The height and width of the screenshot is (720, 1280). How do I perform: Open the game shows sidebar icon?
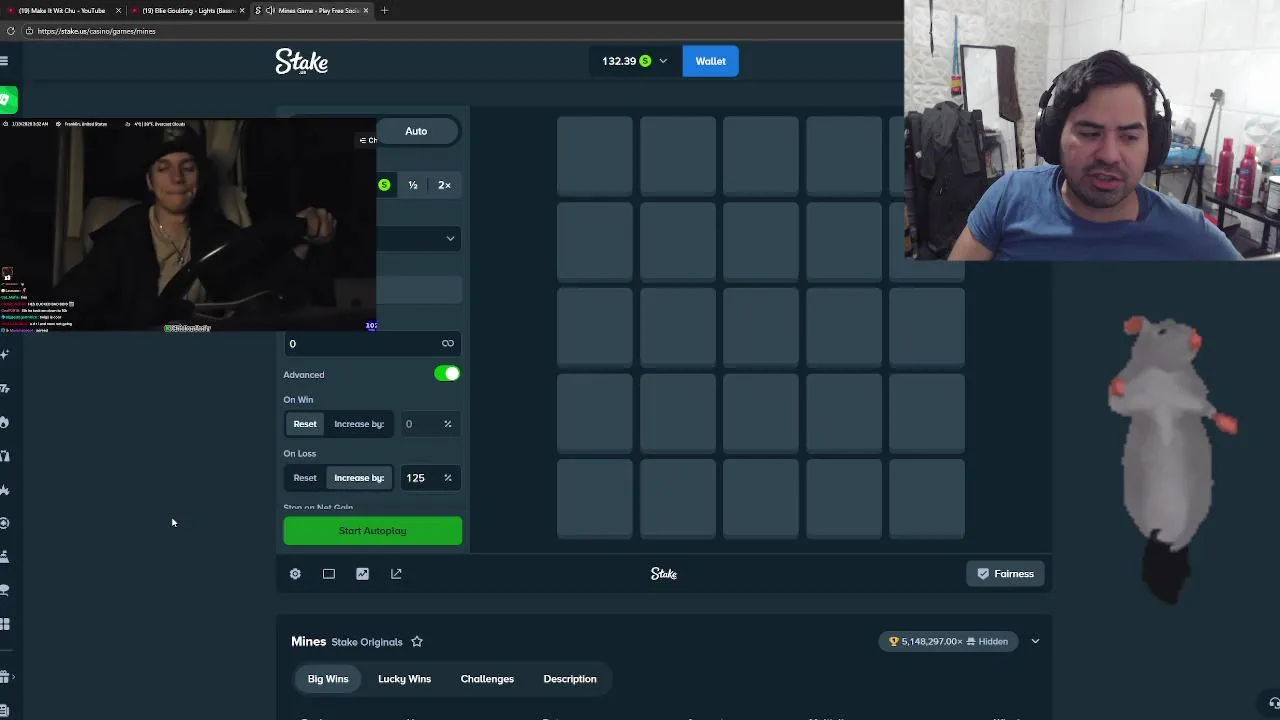[x=5, y=556]
